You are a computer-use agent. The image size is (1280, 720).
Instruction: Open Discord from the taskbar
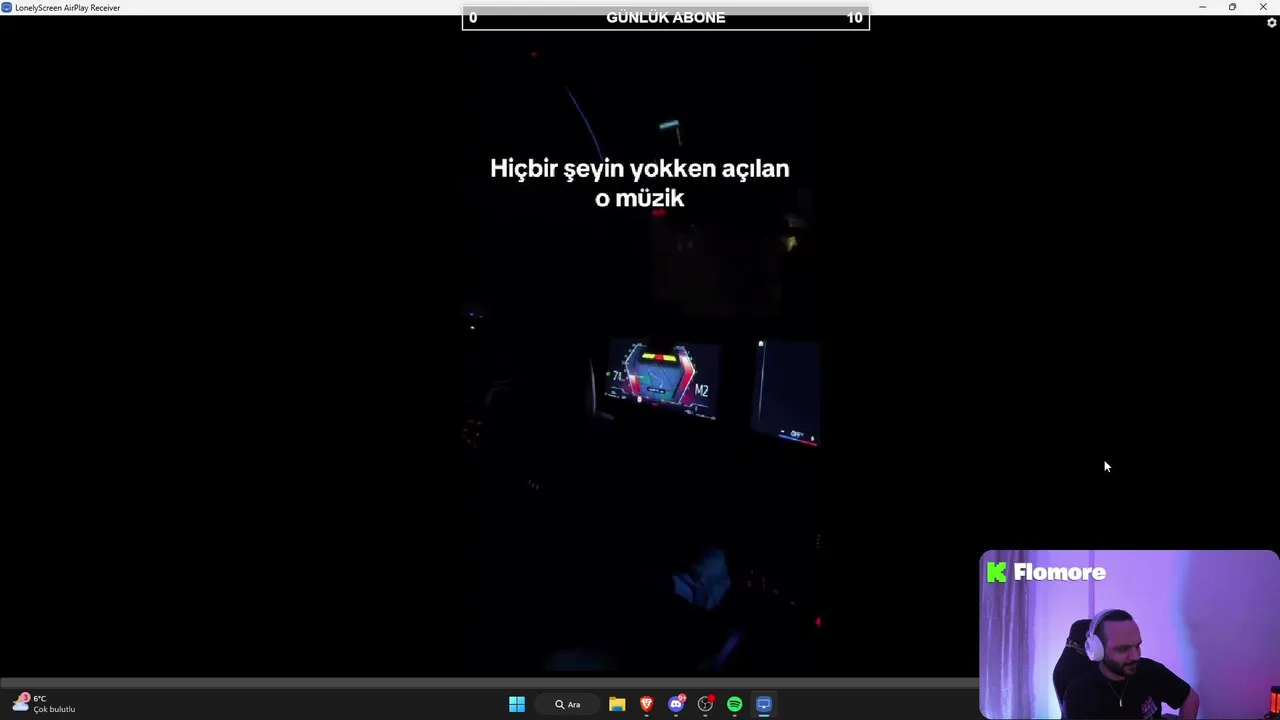676,704
